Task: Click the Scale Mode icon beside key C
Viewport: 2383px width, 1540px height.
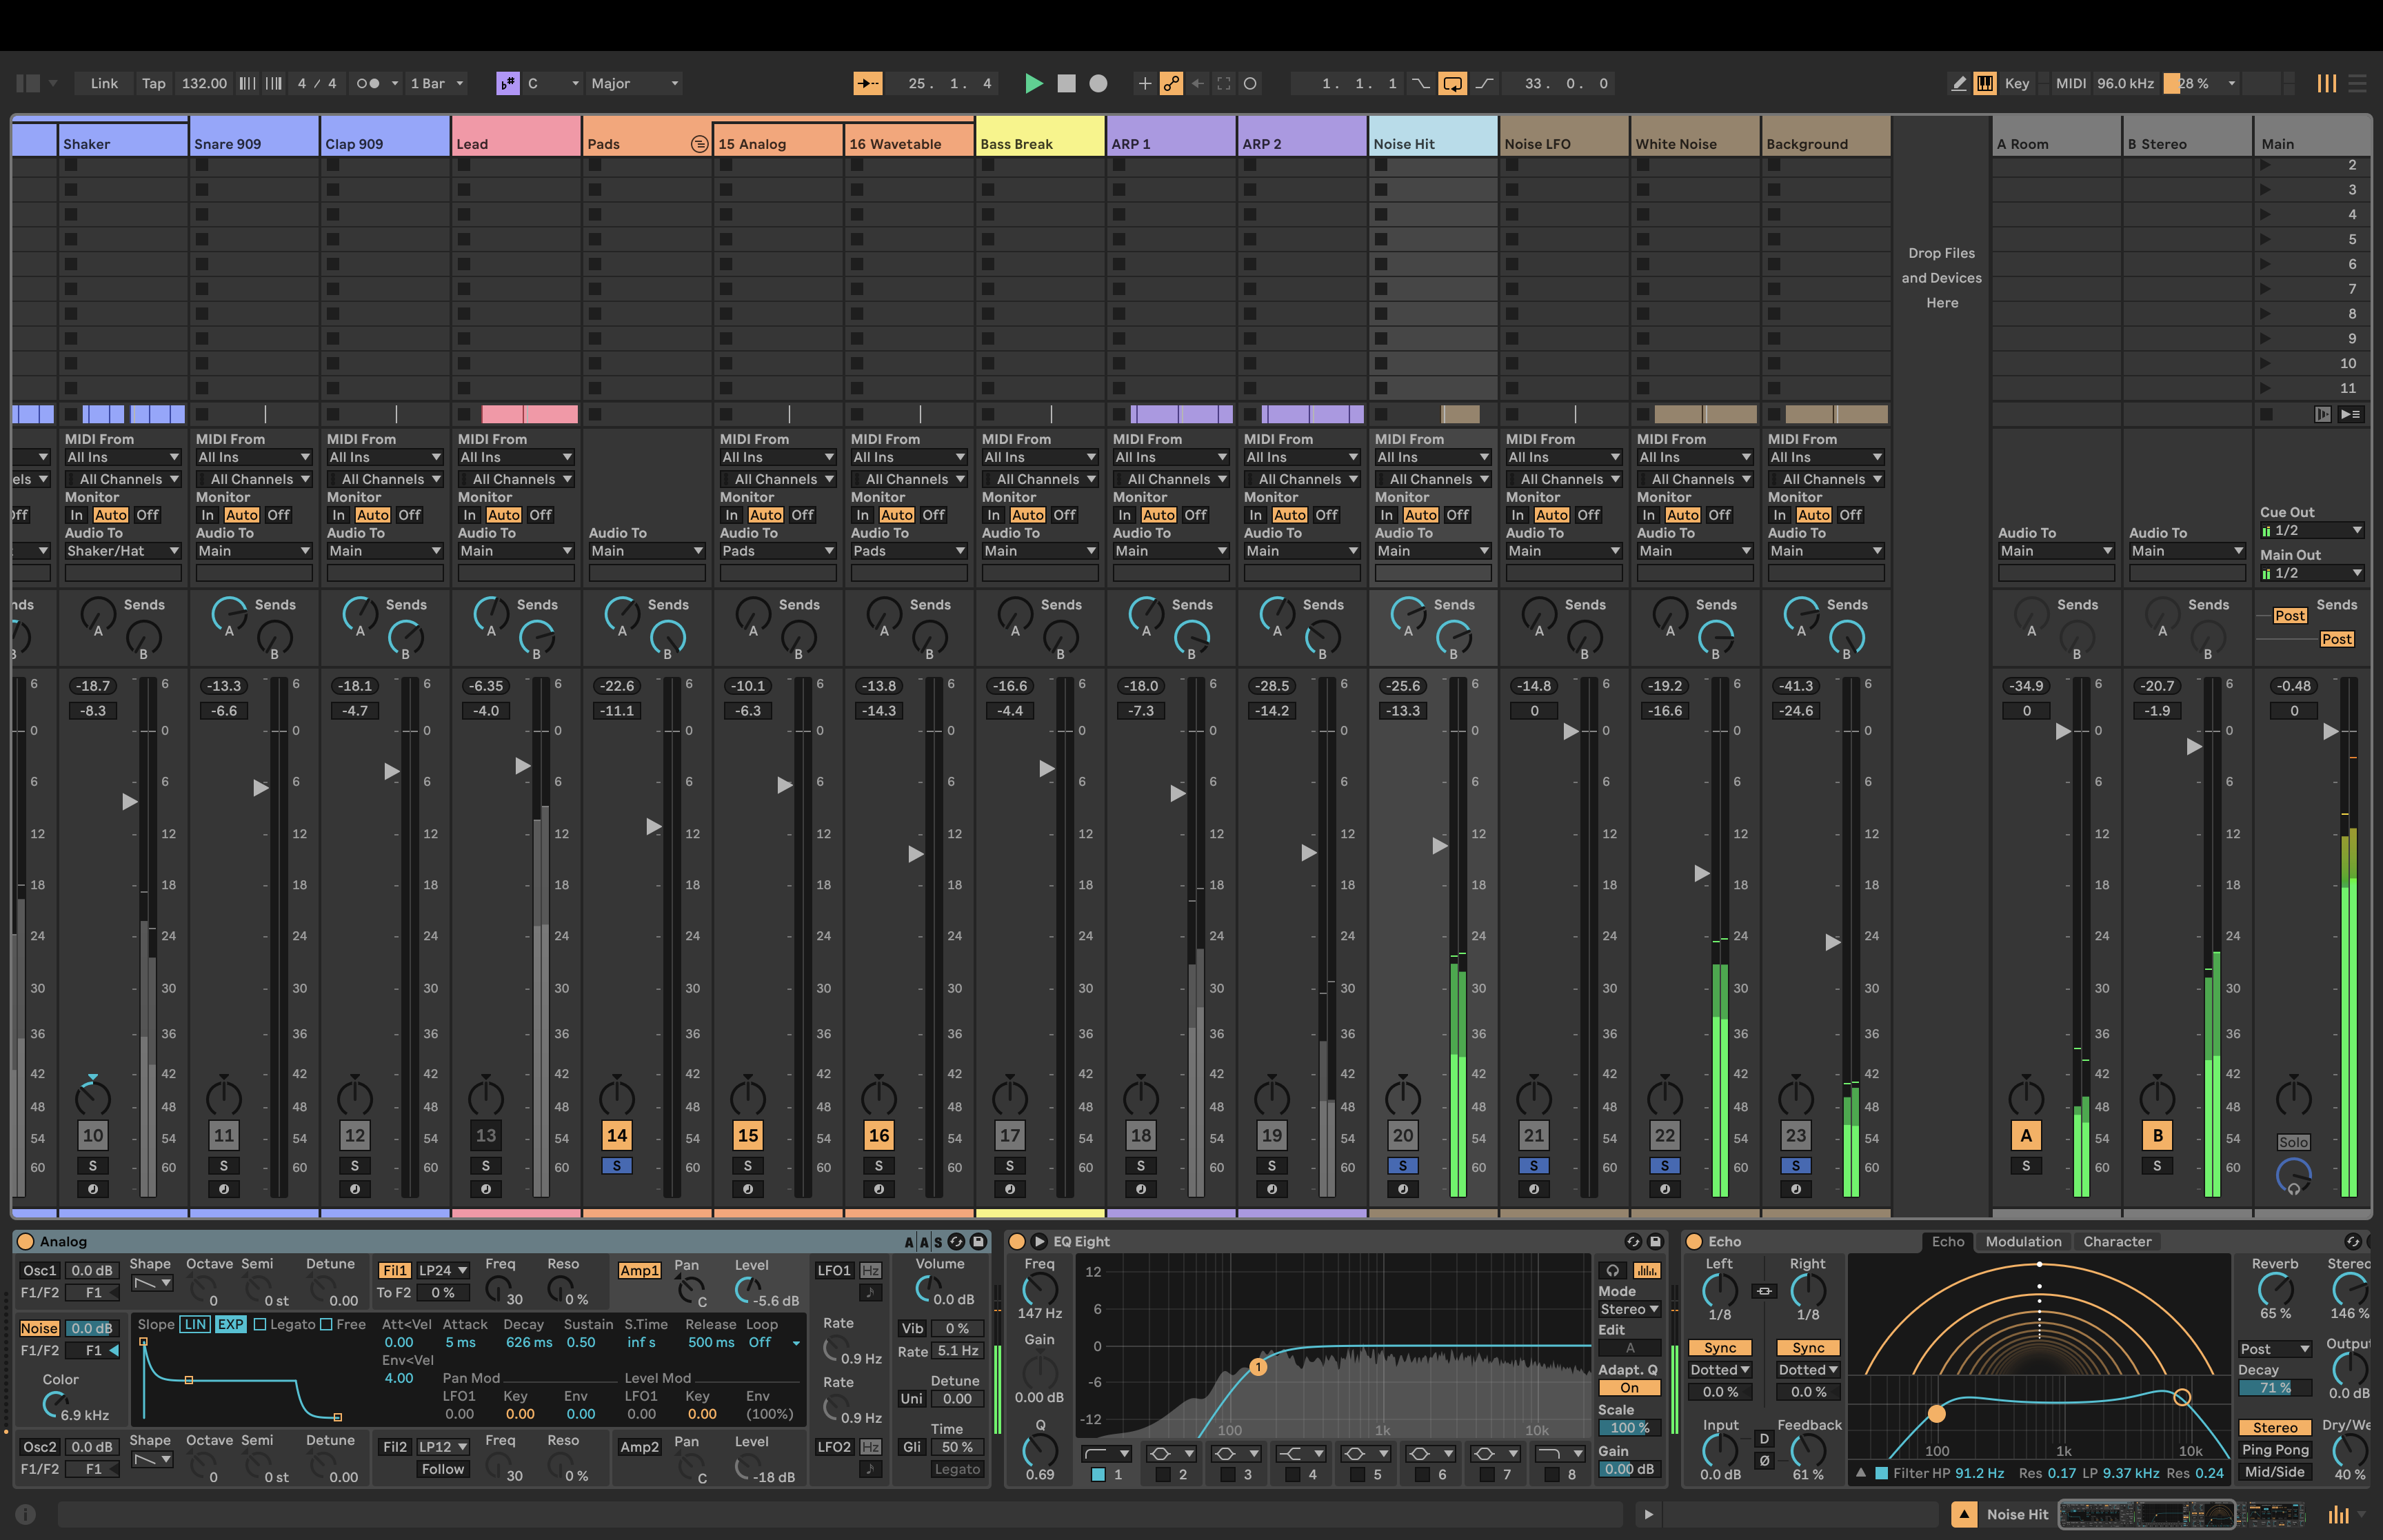Action: point(507,84)
